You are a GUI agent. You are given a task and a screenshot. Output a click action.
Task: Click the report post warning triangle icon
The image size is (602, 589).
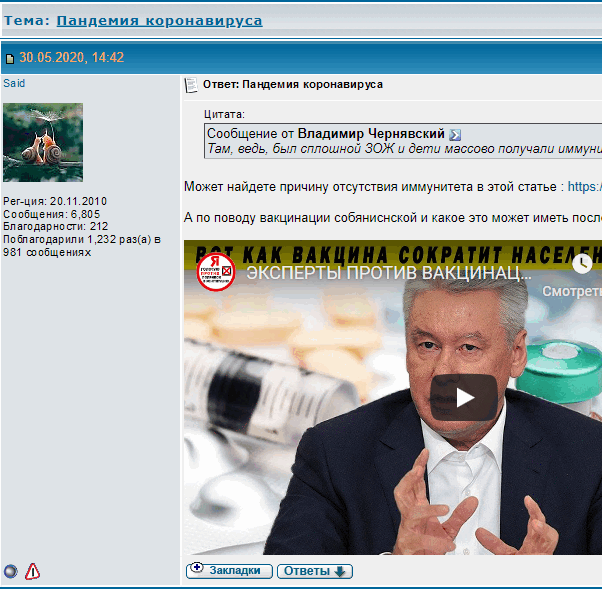tap(33, 572)
